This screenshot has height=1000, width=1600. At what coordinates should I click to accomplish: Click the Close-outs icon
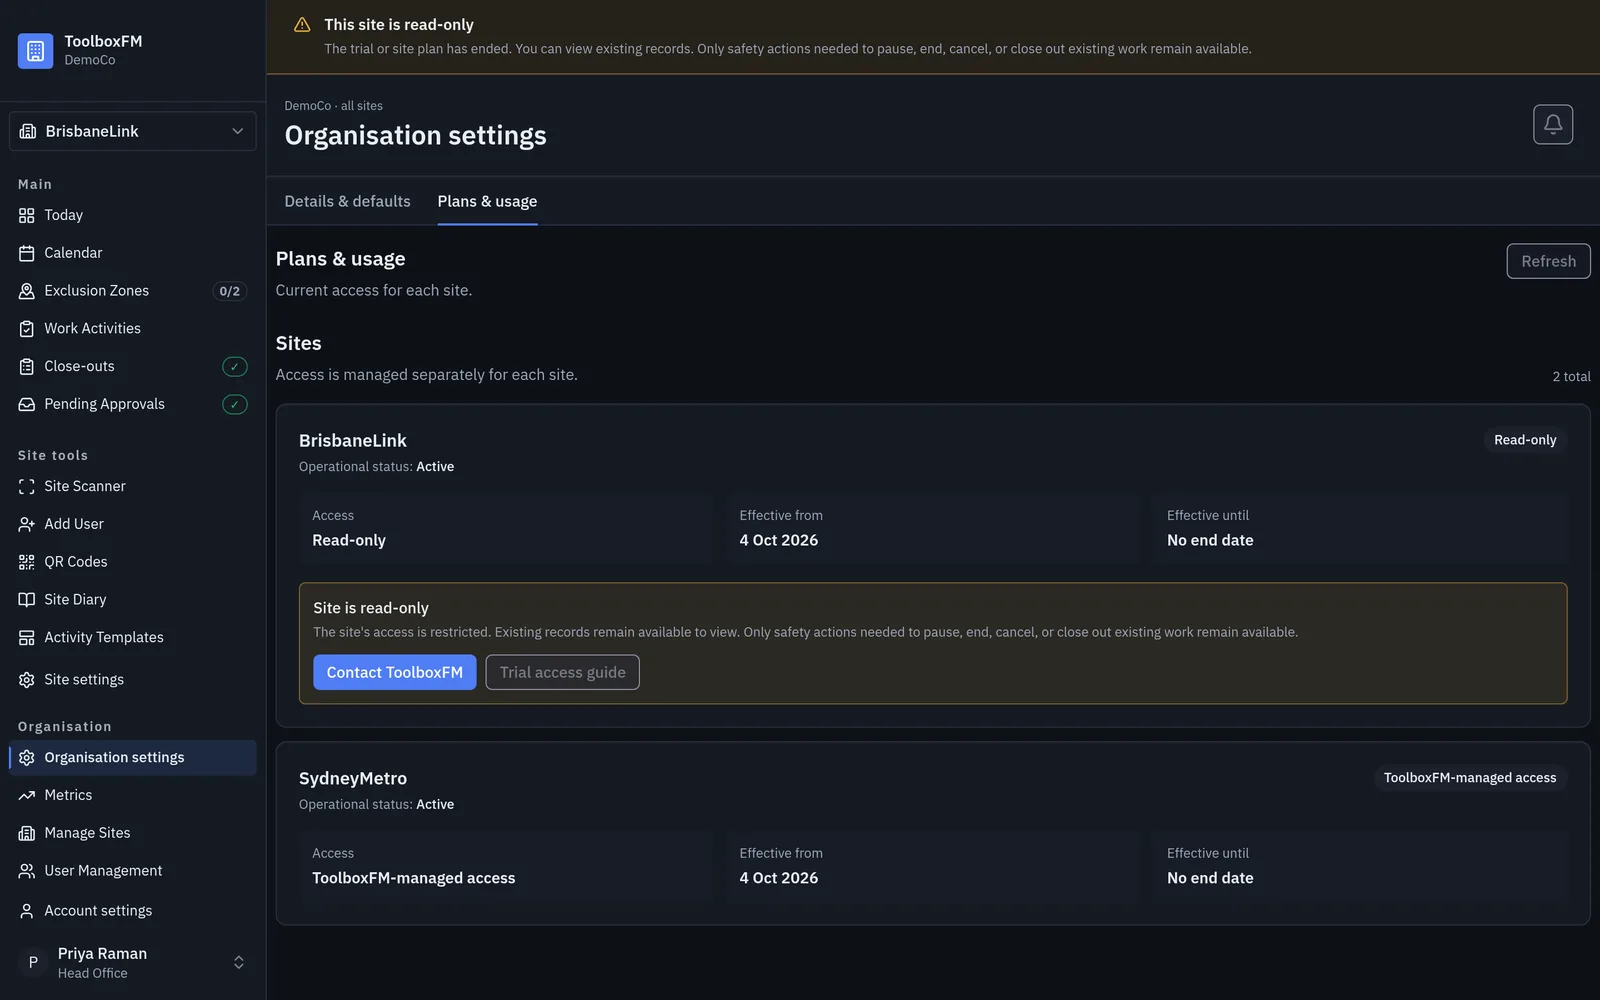click(x=27, y=367)
